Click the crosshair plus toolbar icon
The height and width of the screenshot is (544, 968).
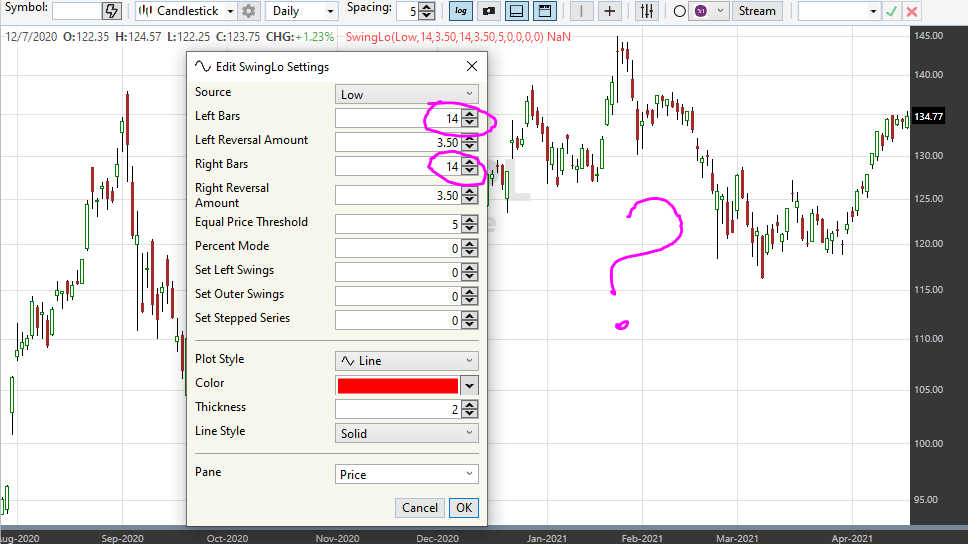tap(609, 11)
